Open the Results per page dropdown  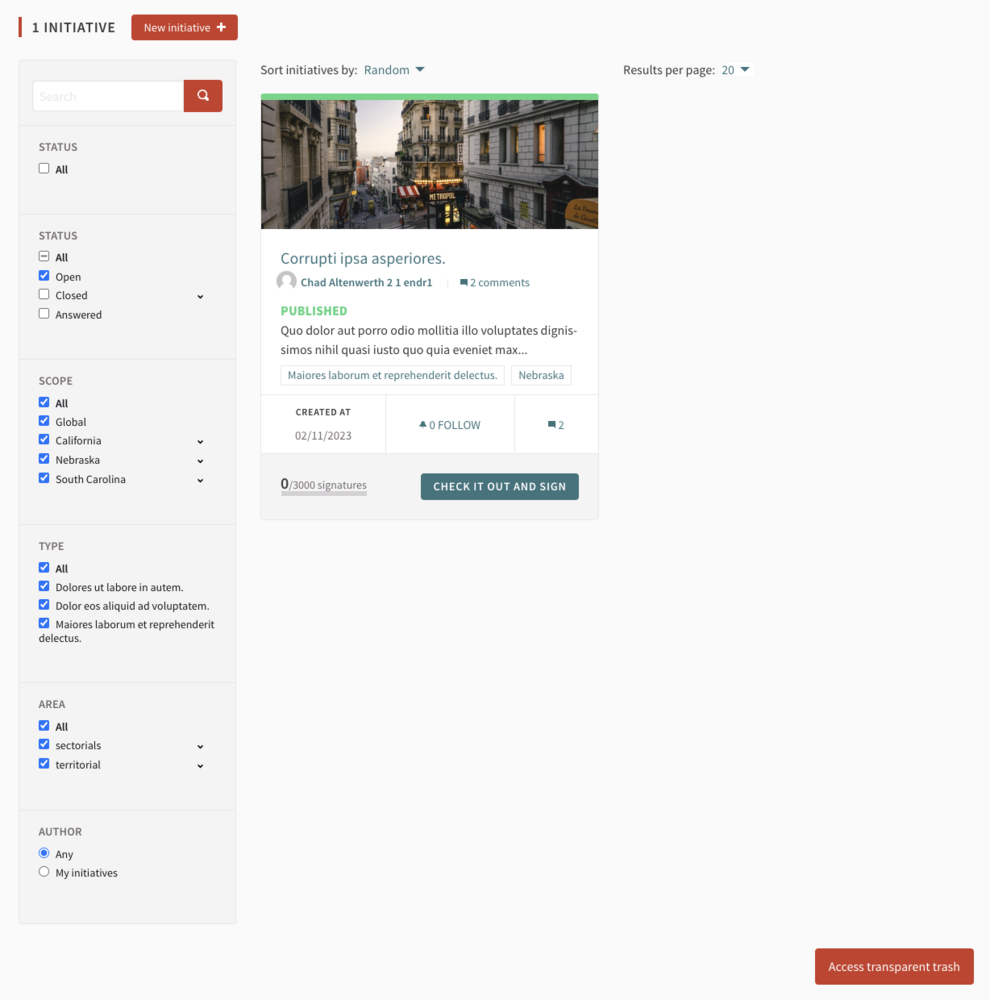point(735,70)
